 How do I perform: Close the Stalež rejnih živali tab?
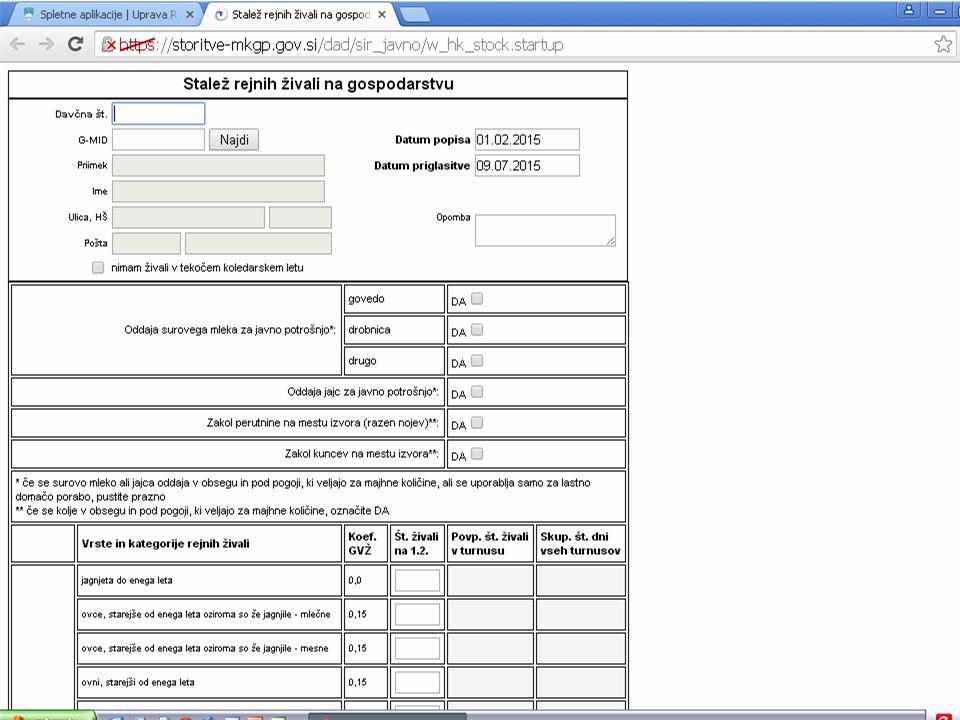[x=381, y=14]
